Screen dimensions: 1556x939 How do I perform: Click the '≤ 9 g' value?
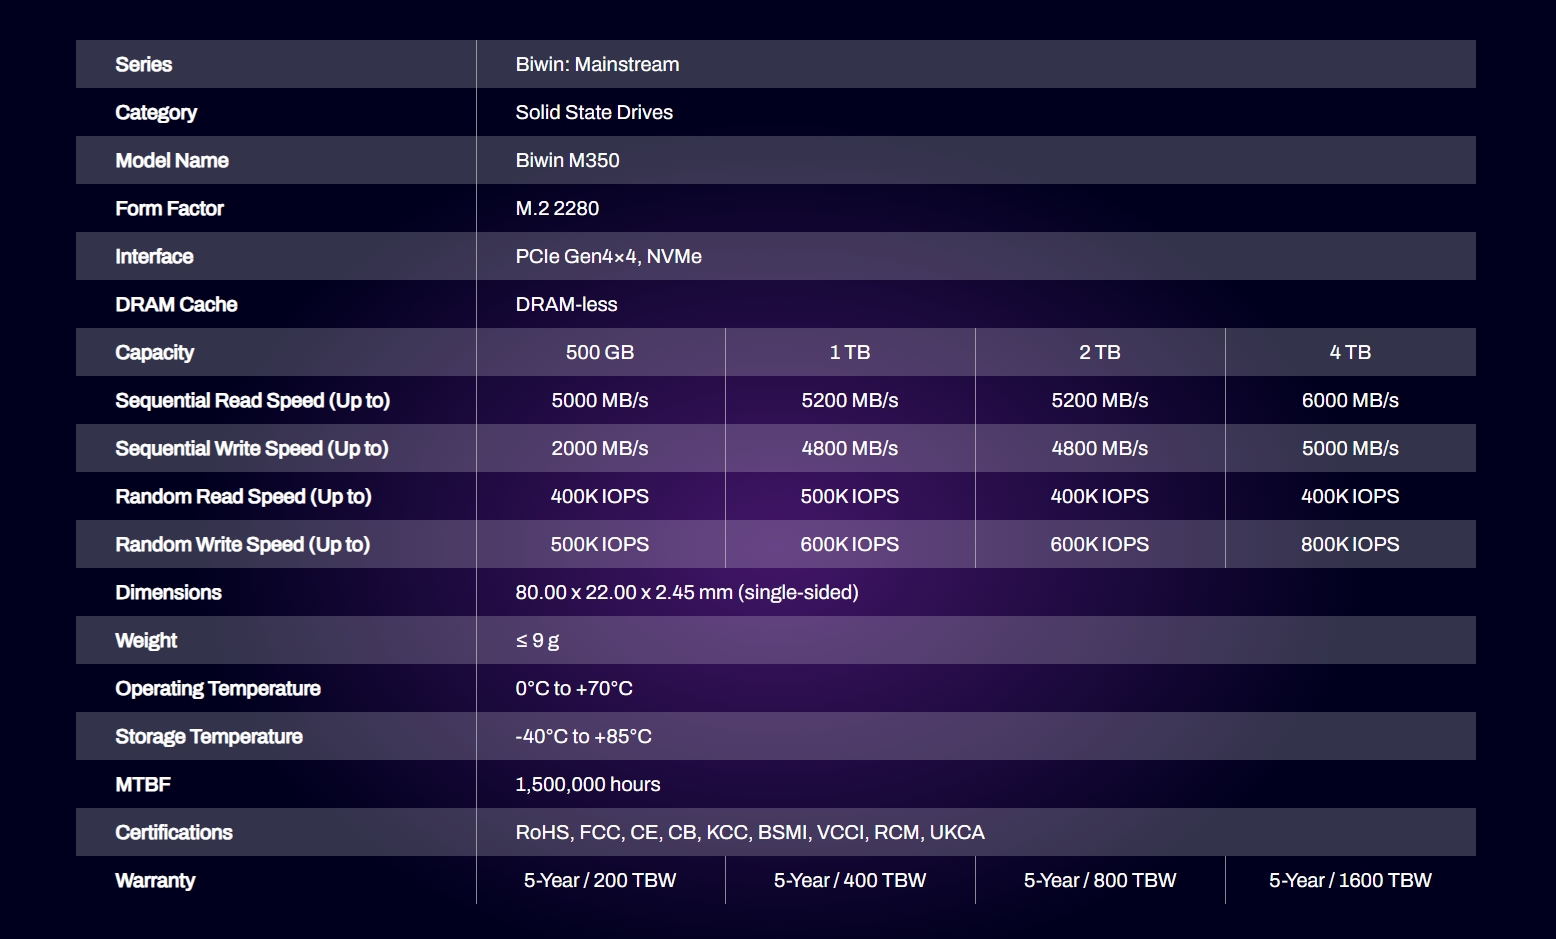tap(537, 641)
